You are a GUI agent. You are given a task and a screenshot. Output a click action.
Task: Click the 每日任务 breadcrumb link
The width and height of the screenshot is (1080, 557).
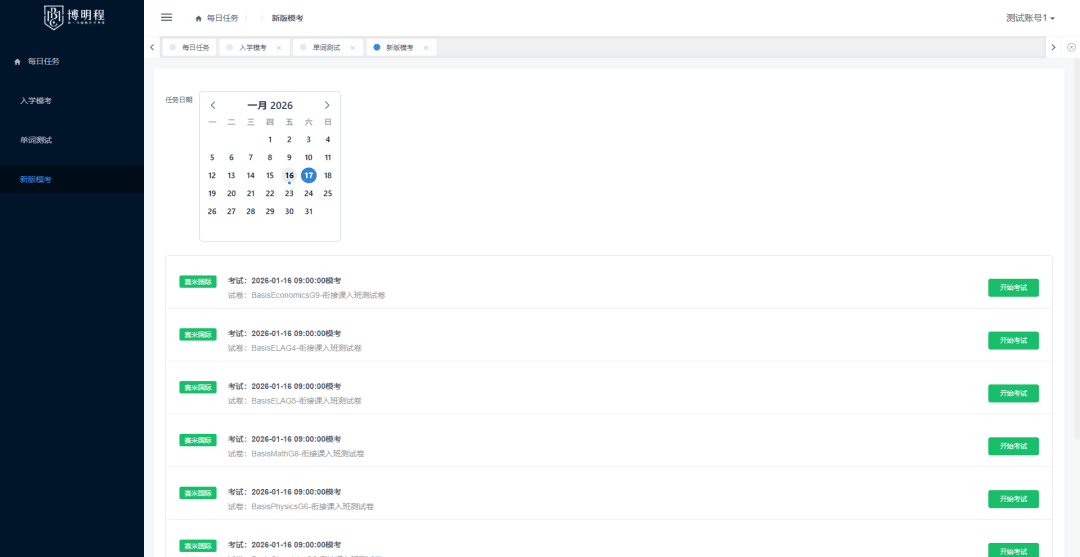coord(222,18)
